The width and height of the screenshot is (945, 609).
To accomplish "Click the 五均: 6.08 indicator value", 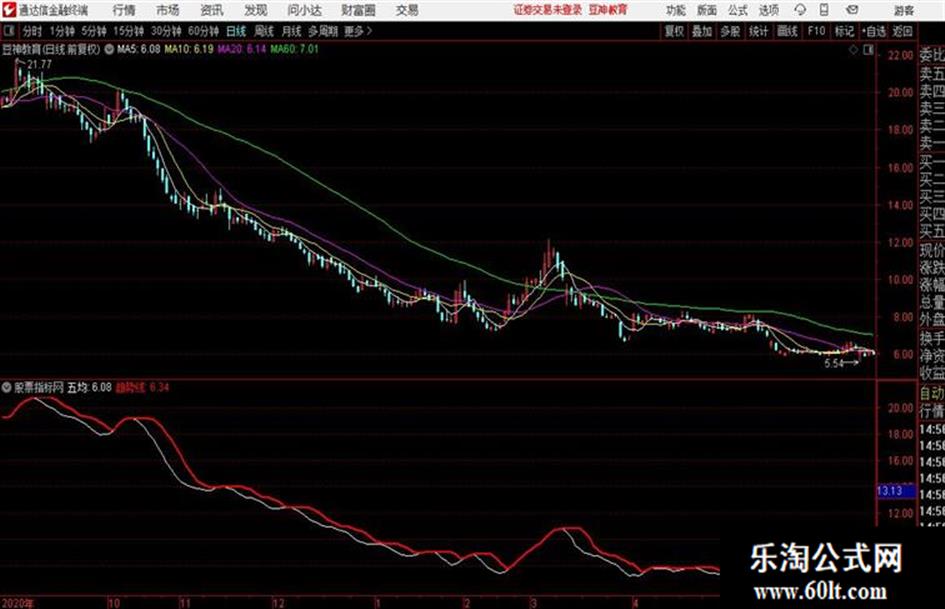I will [89, 387].
